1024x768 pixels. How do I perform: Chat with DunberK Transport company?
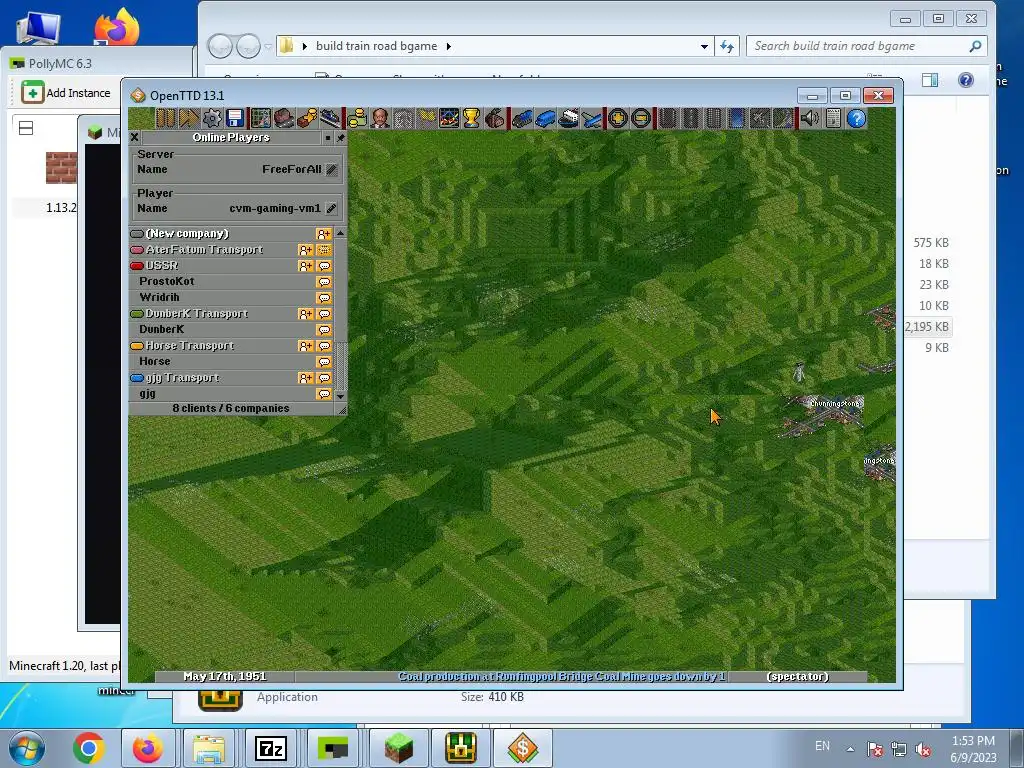pyautogui.click(x=324, y=313)
